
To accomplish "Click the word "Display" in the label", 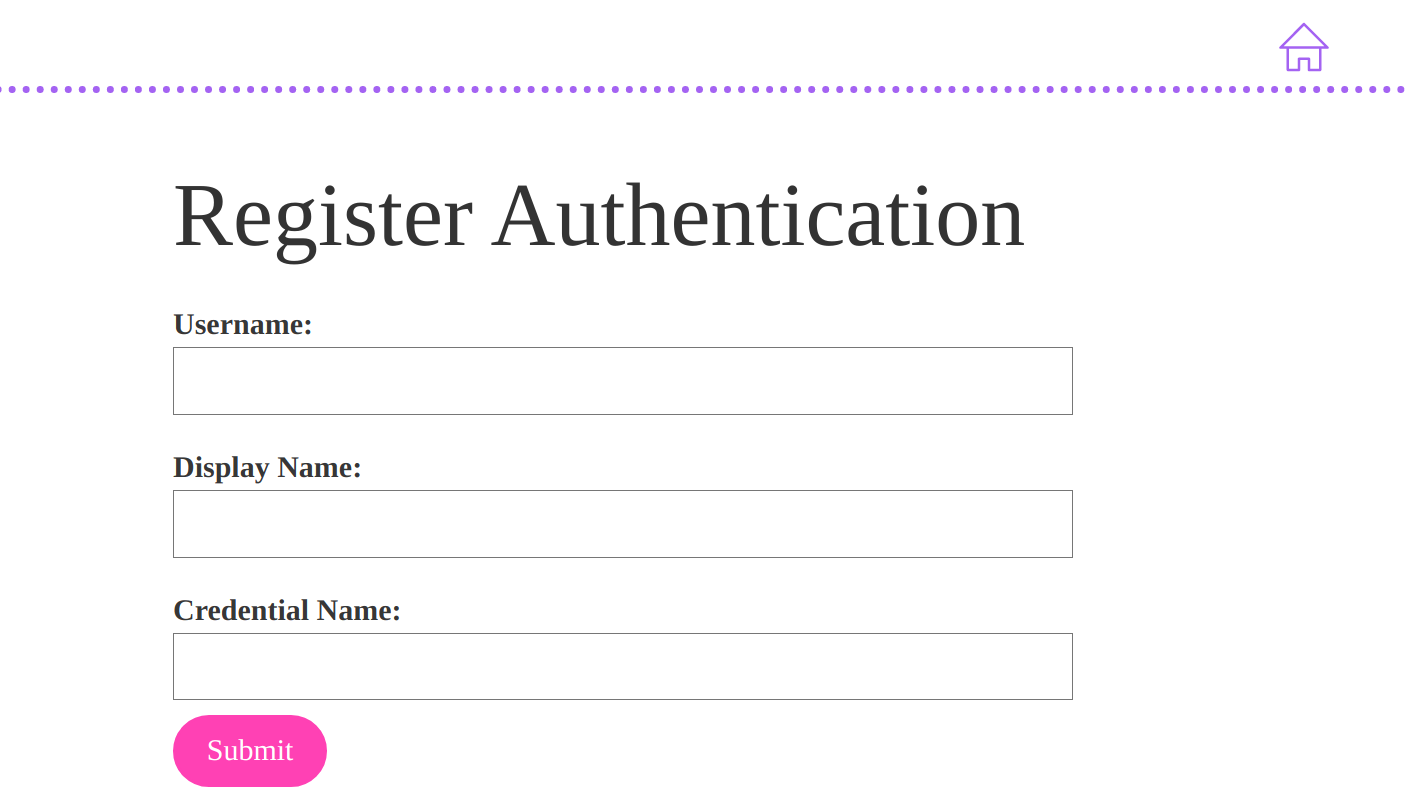I will 221,467.
